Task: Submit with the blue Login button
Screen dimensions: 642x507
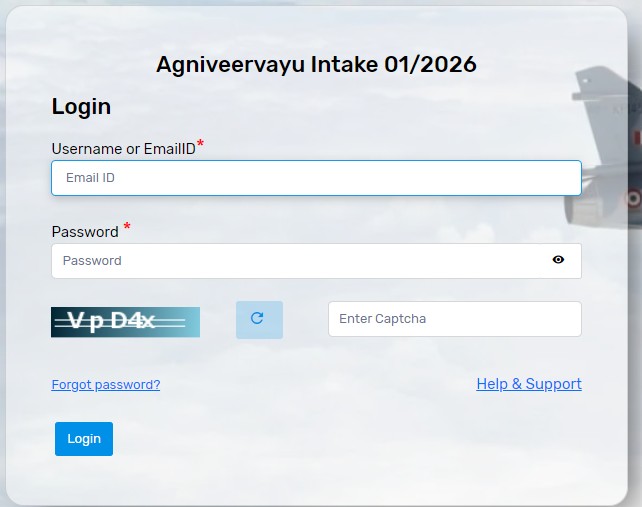Action: coord(84,439)
